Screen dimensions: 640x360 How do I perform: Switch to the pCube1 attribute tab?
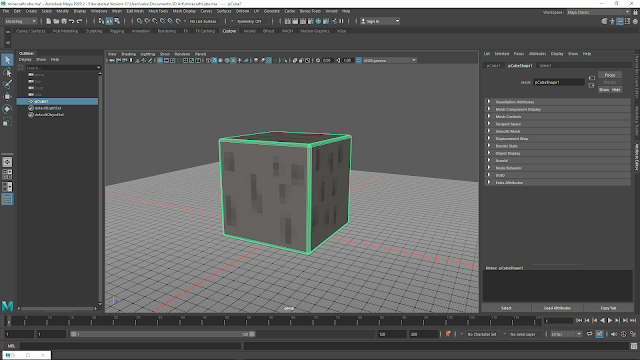click(x=493, y=65)
